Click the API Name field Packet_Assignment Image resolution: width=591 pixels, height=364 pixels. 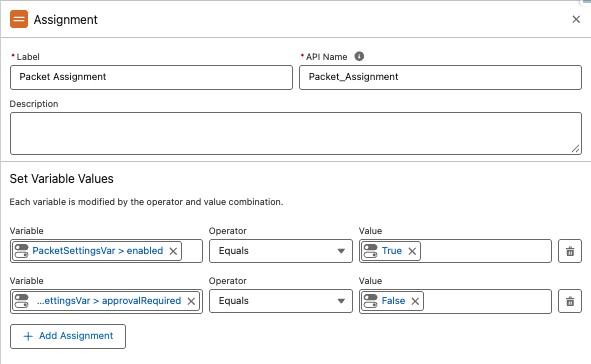coord(440,77)
